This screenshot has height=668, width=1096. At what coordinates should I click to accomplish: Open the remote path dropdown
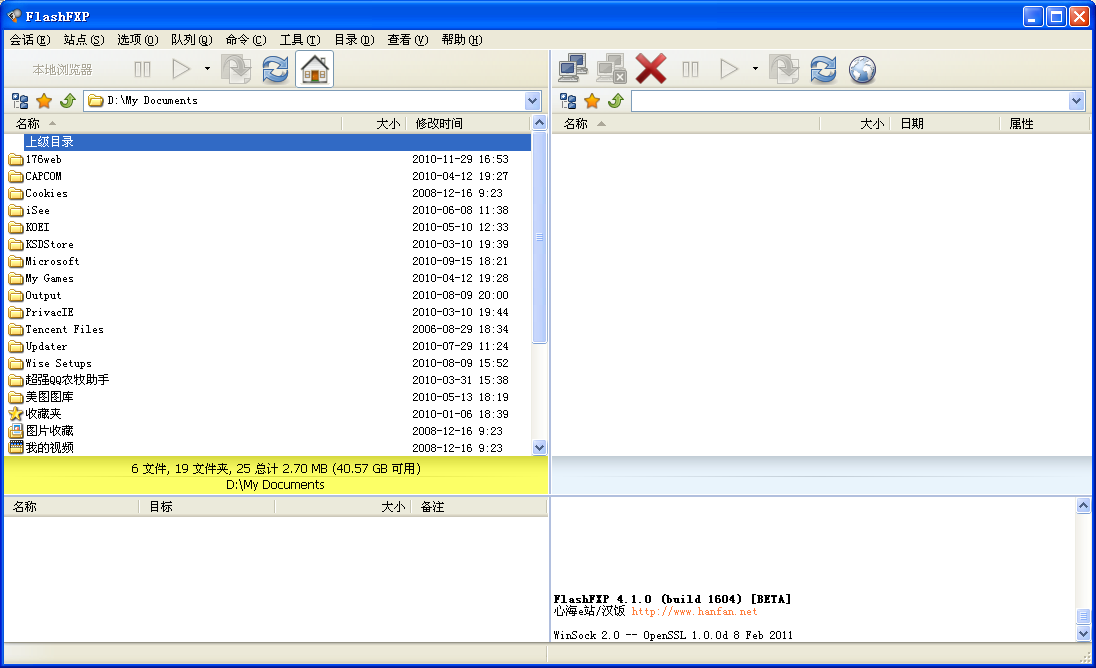click(1075, 100)
